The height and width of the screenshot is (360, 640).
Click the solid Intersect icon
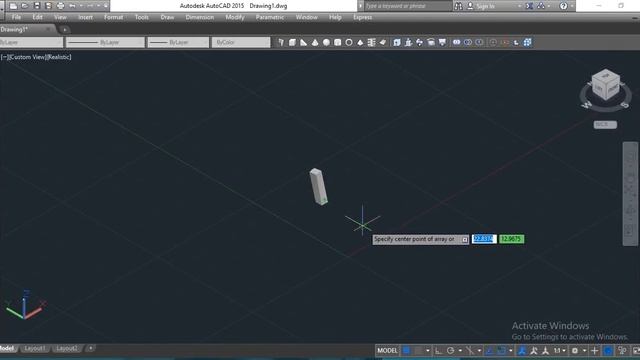coord(479,42)
